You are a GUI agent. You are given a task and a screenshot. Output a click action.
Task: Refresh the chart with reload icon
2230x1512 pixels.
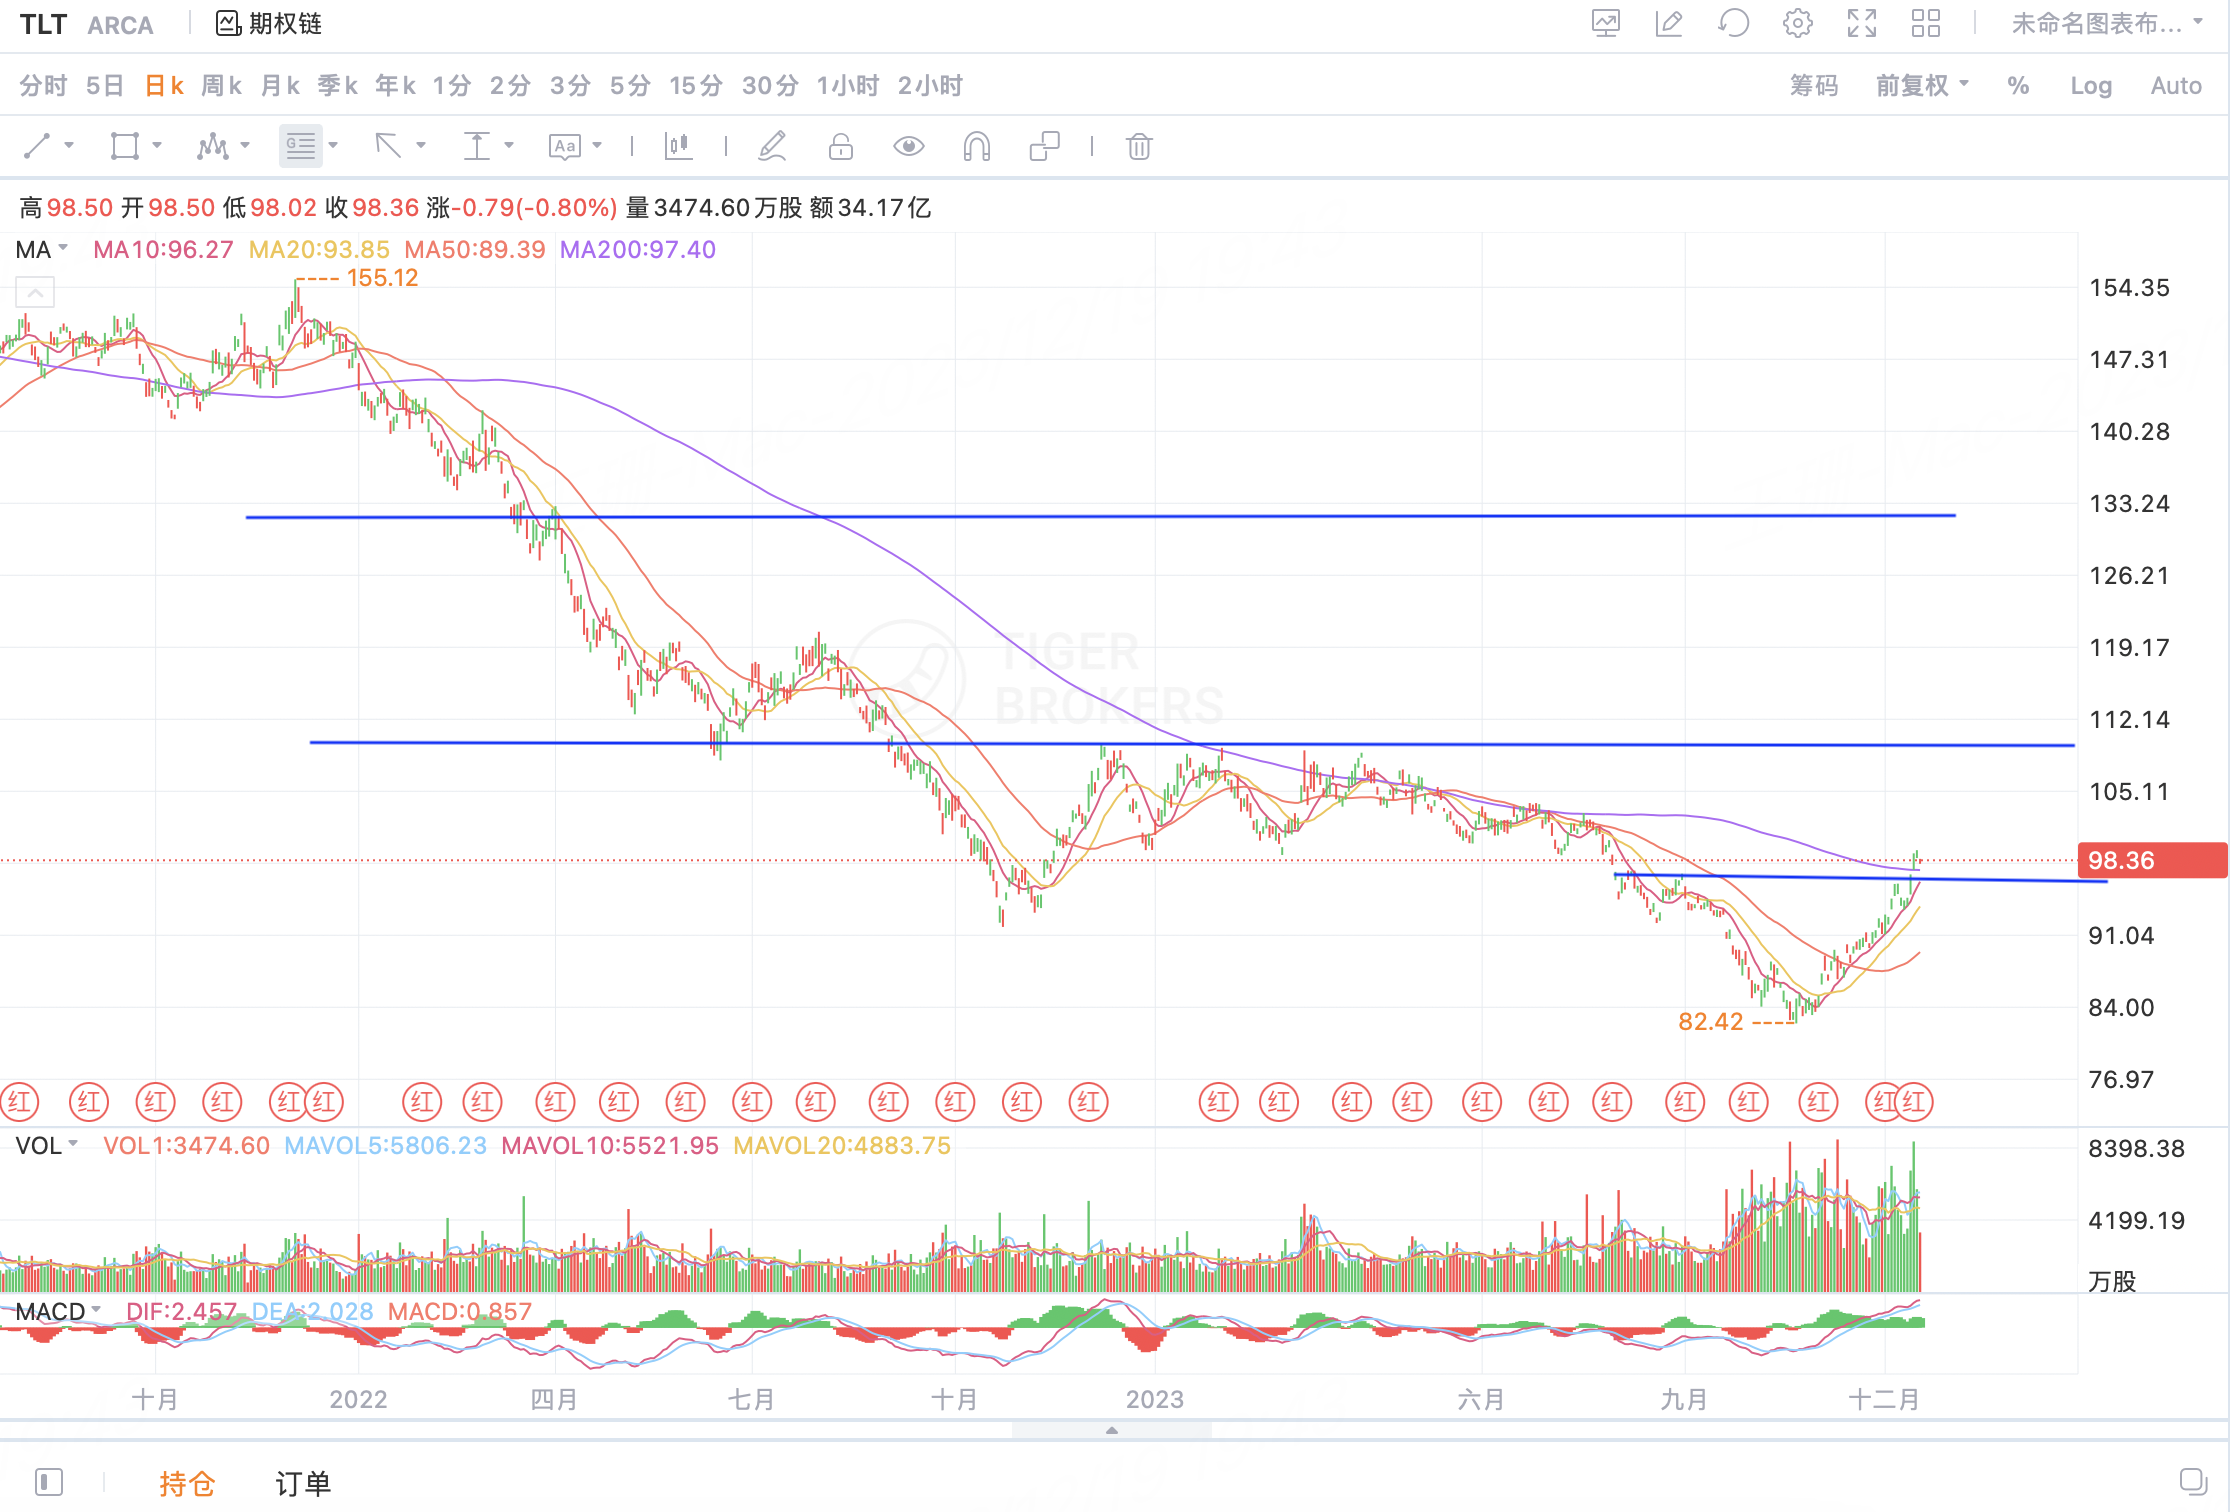1733,23
